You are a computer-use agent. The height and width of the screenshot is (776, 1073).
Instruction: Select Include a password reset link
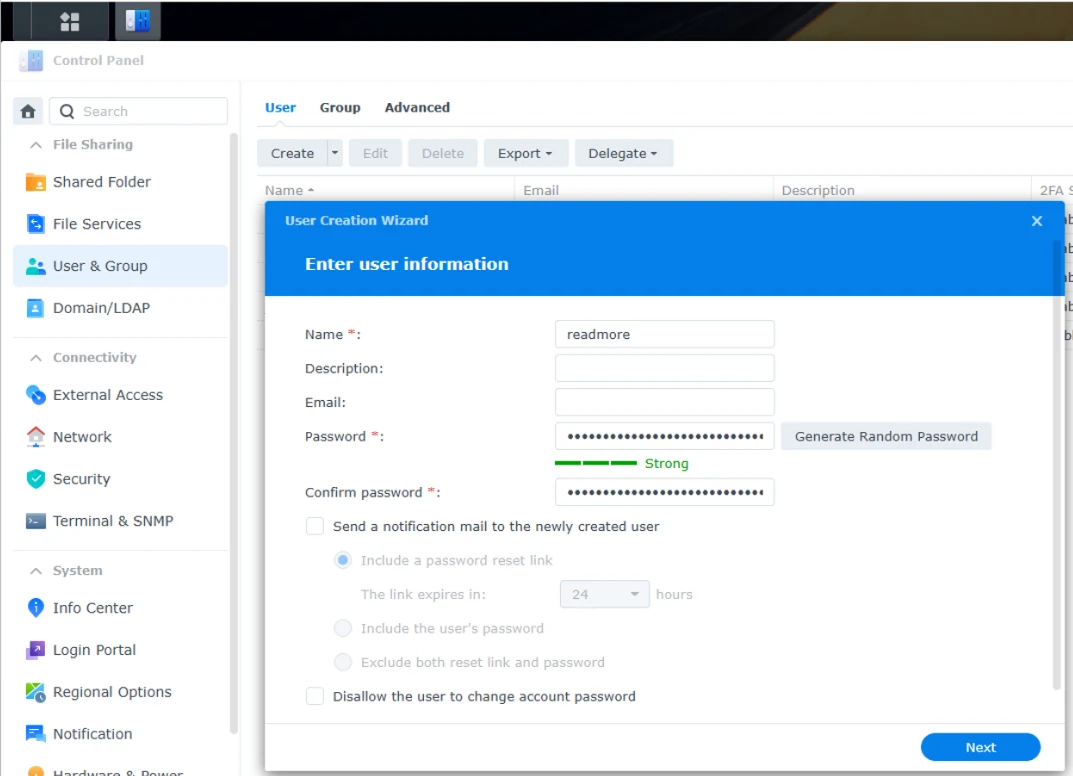[x=343, y=560]
